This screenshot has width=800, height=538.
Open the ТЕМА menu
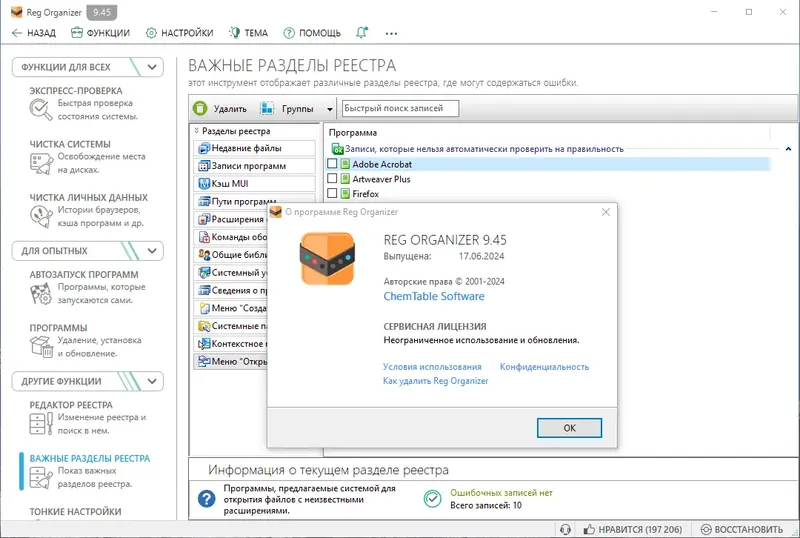click(248, 33)
